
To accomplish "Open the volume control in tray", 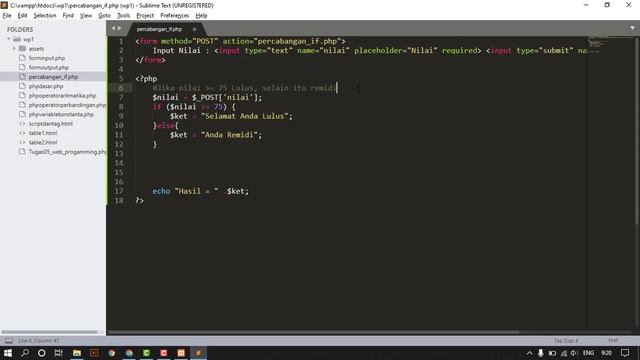I will (574, 353).
